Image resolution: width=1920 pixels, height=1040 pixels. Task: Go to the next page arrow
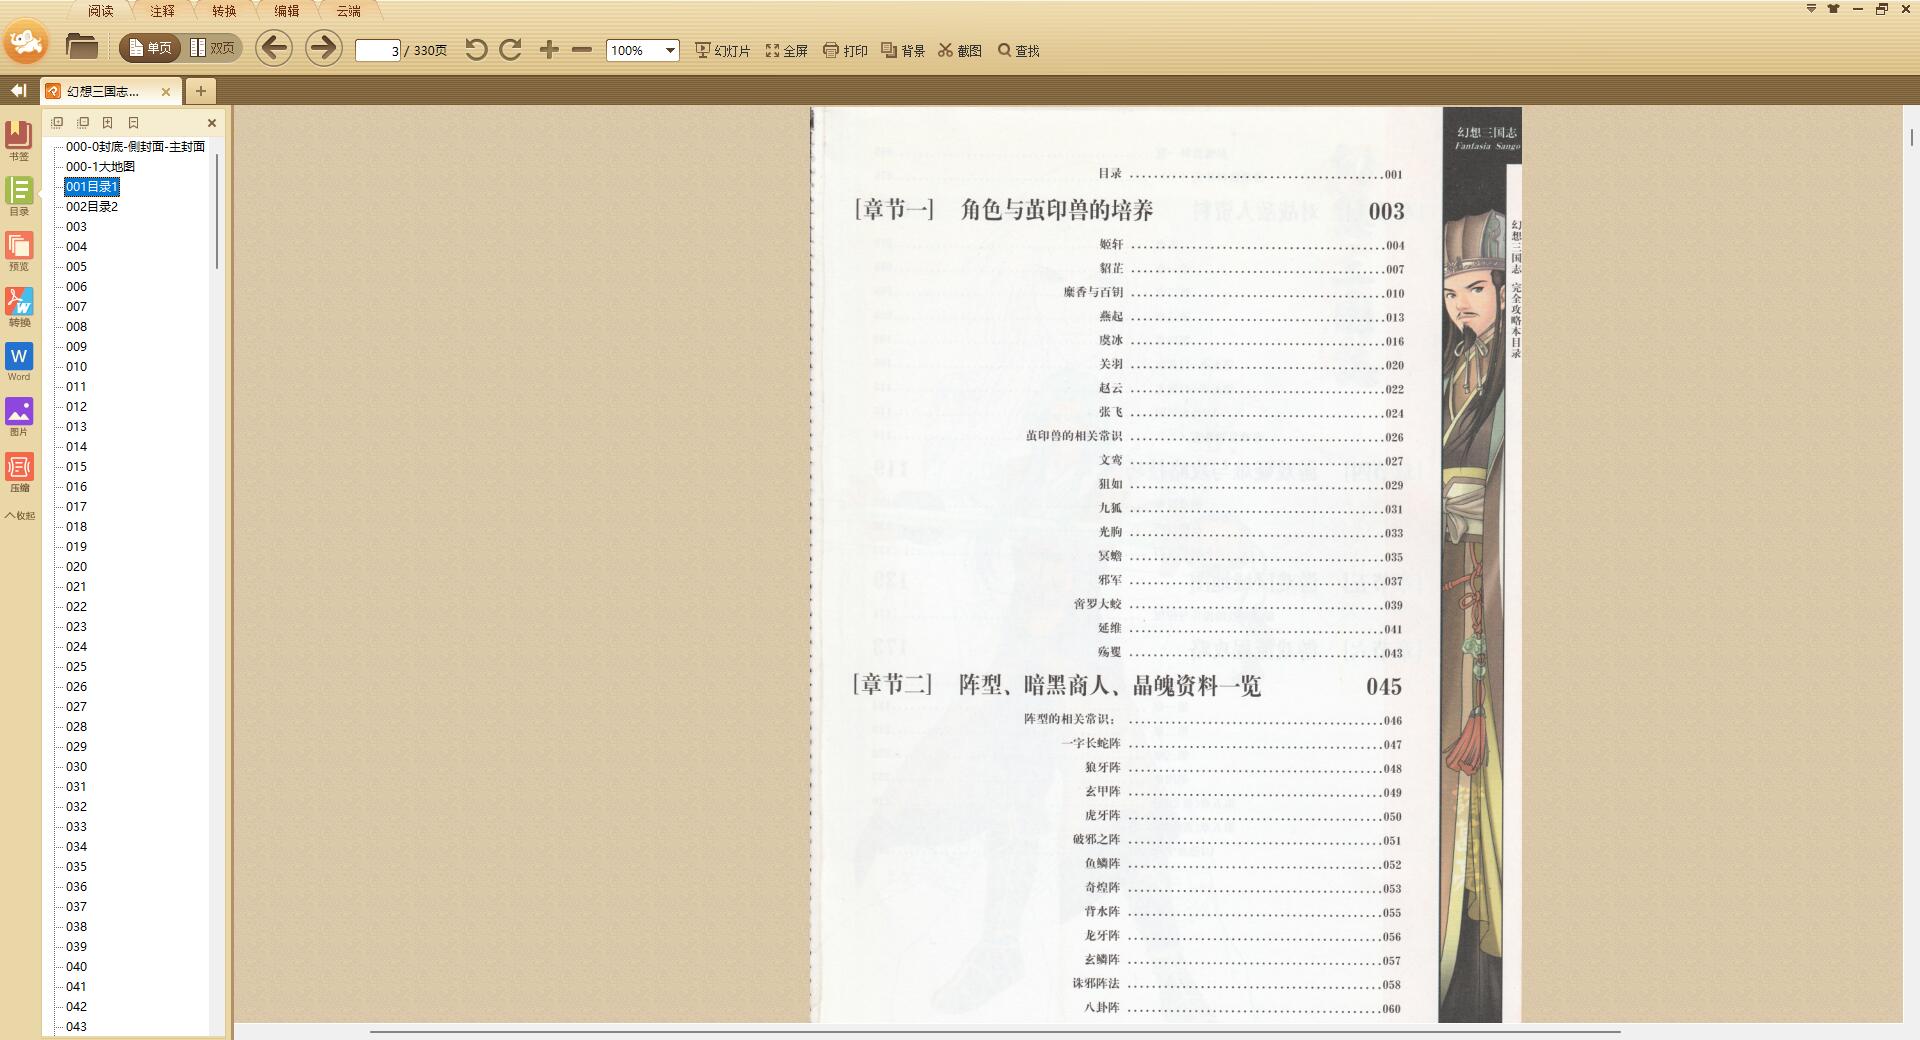click(323, 48)
